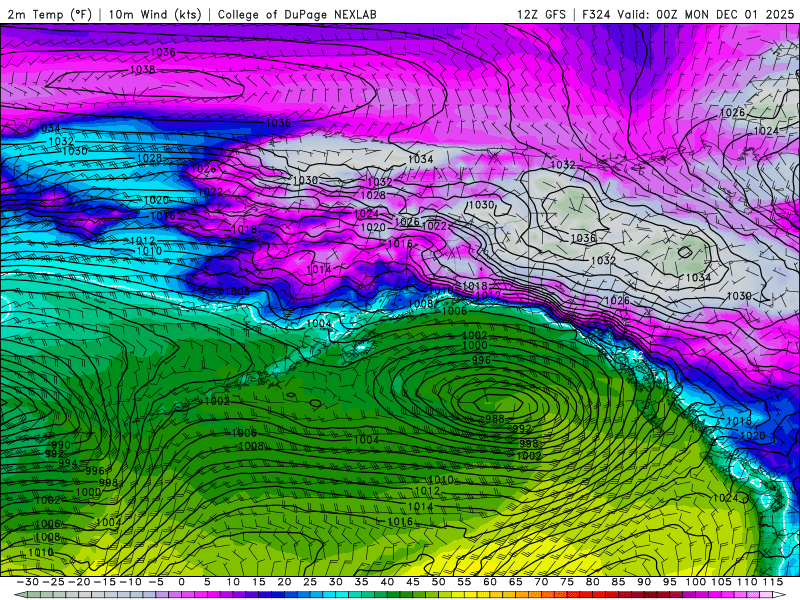
Task: Click the 40 value on the temperature scale
Action: tap(387, 582)
